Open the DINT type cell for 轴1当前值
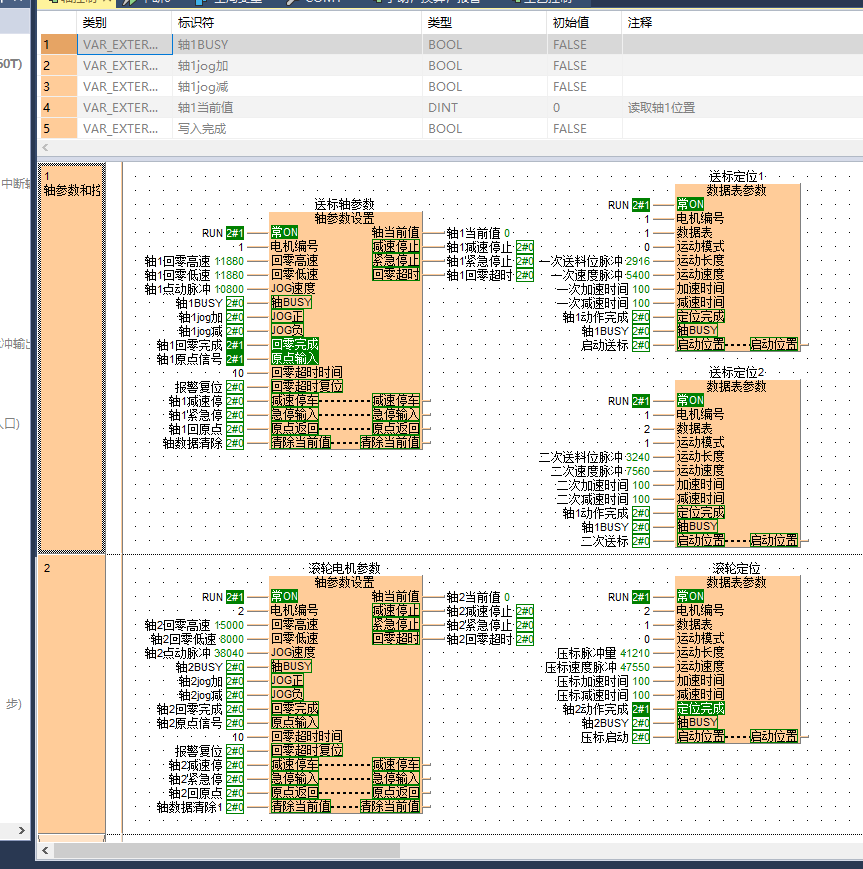This screenshot has height=869, width=863. 444,108
